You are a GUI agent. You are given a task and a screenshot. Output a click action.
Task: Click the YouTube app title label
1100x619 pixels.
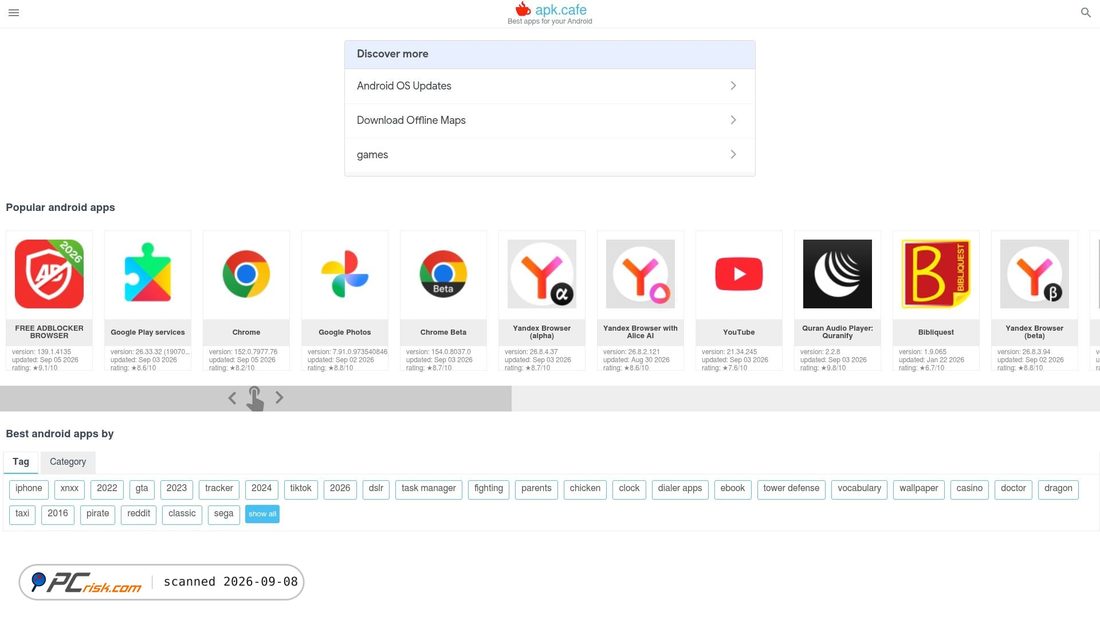[739, 333]
